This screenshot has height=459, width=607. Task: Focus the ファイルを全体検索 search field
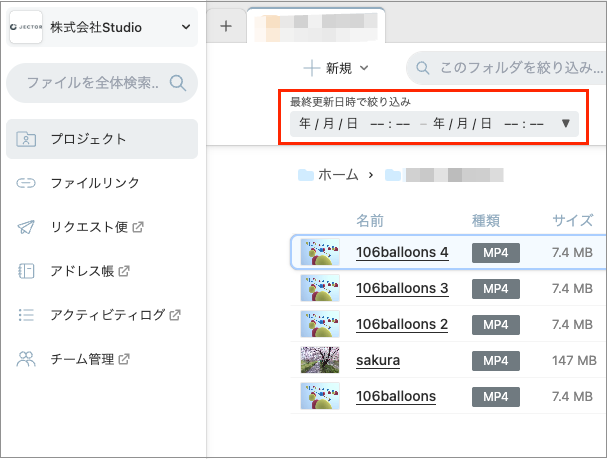(102, 83)
